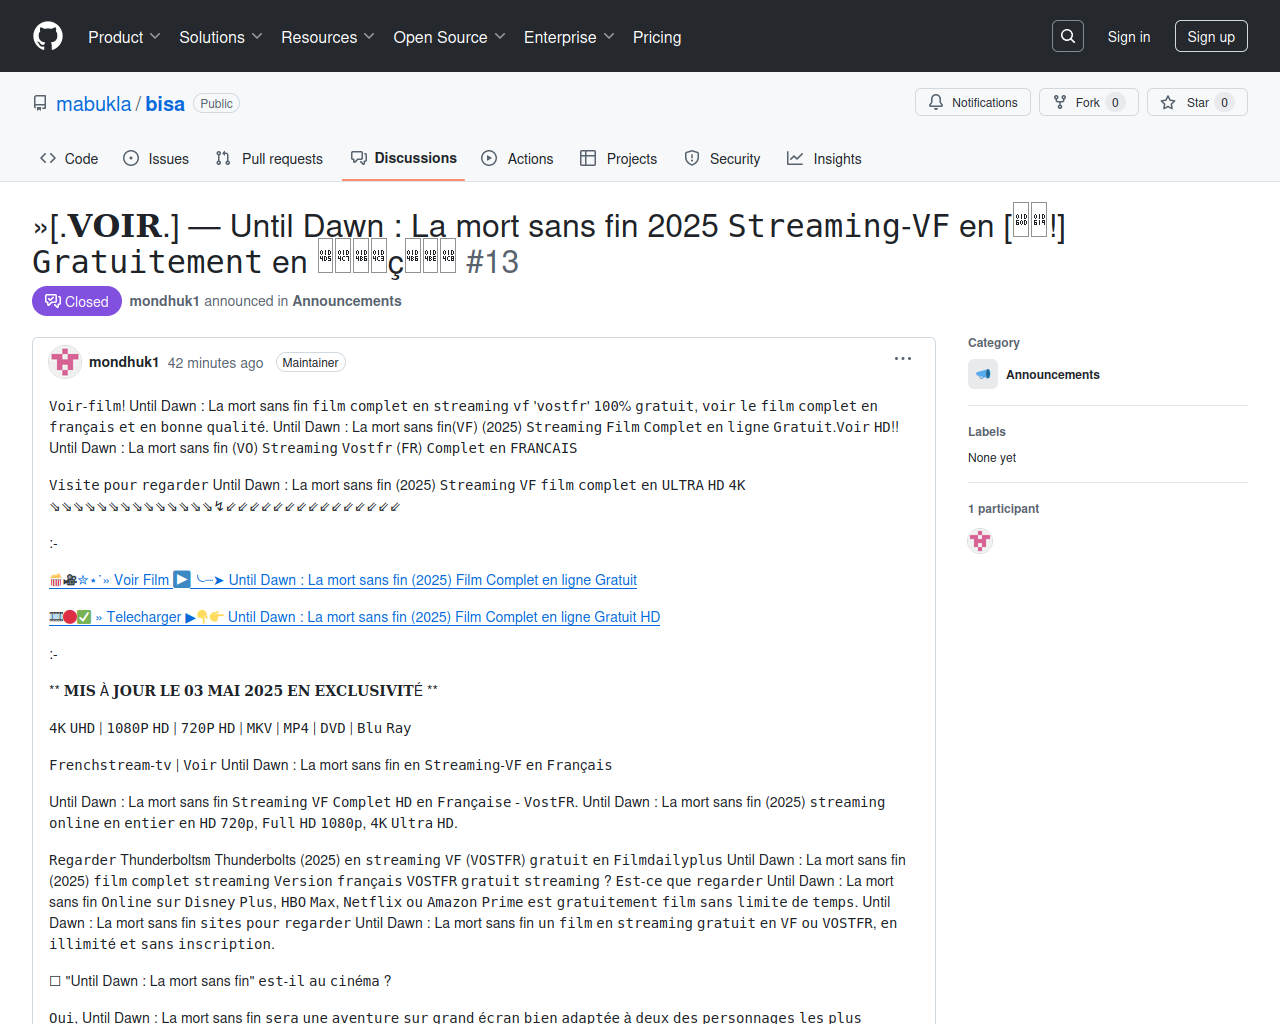
Task: Click the 42 minutes ago timestamp
Action: pyautogui.click(x=216, y=363)
